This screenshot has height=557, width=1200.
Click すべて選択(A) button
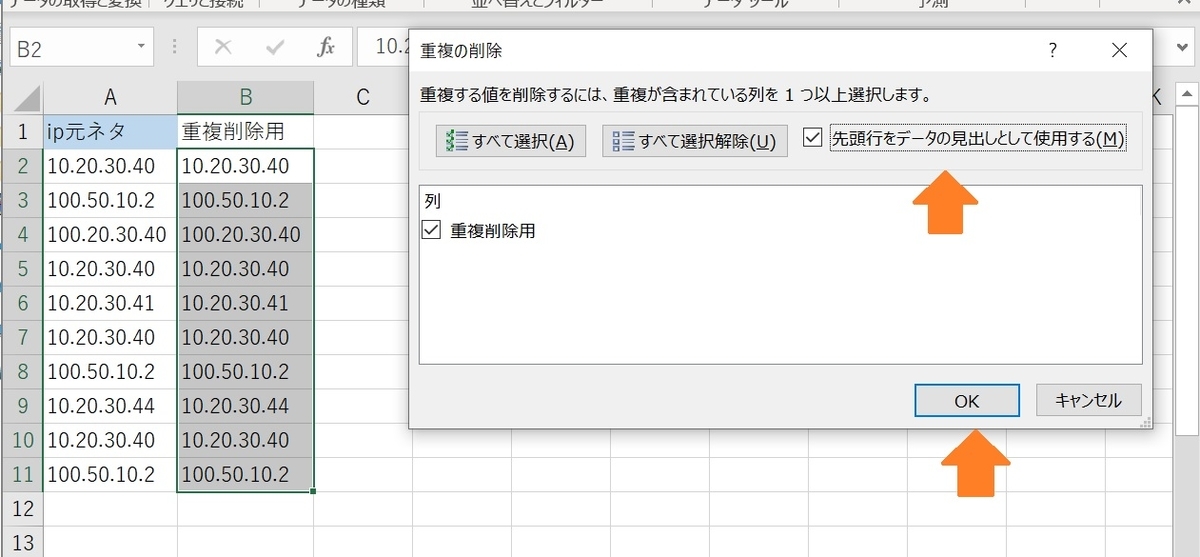tap(510, 141)
